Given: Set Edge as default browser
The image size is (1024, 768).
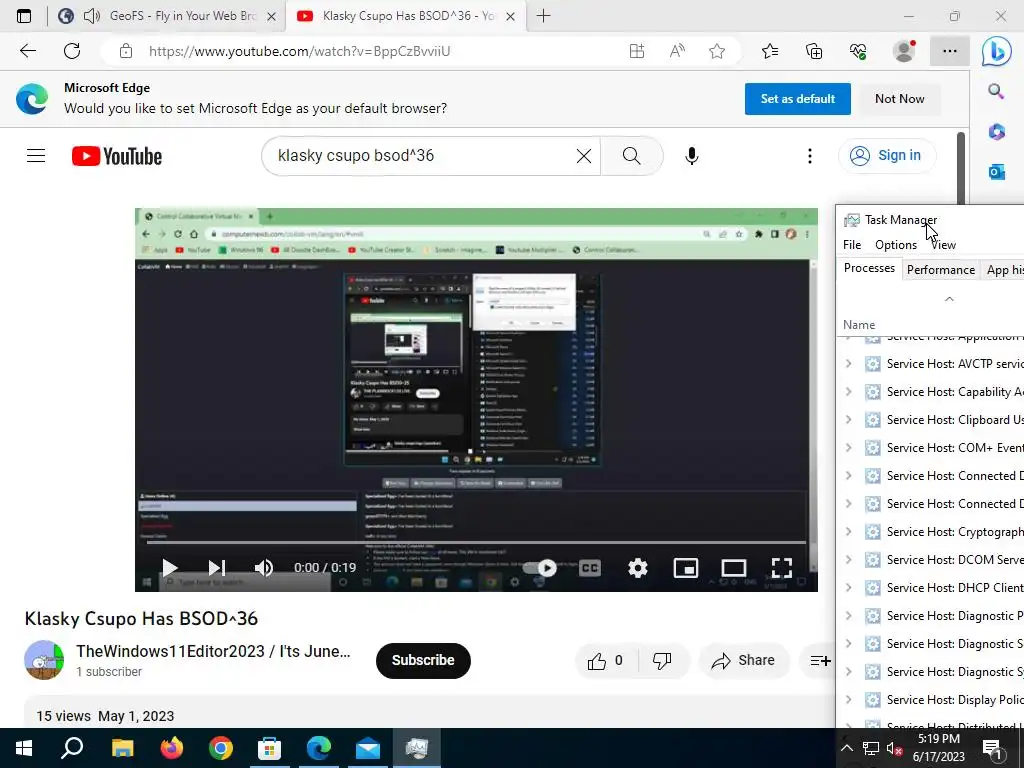Looking at the screenshot, I should point(797,99).
